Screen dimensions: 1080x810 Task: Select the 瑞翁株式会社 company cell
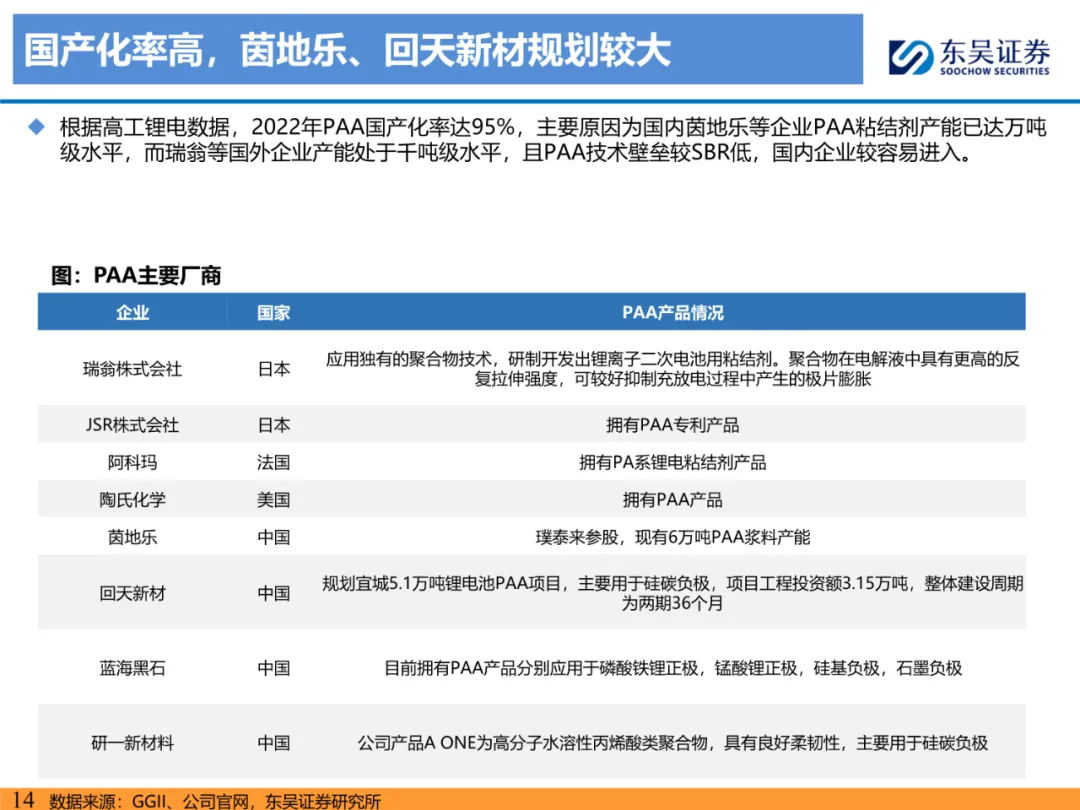(x=132, y=369)
